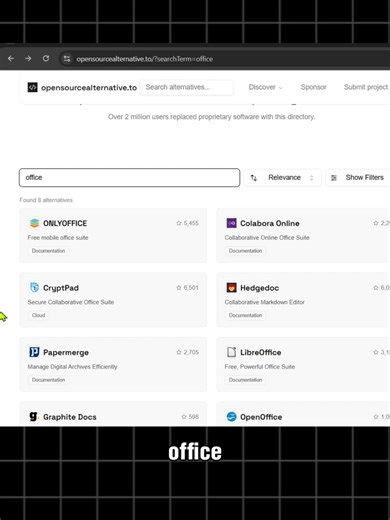This screenshot has width=390, height=520.
Task: Open the Submit project page
Action: click(x=366, y=87)
